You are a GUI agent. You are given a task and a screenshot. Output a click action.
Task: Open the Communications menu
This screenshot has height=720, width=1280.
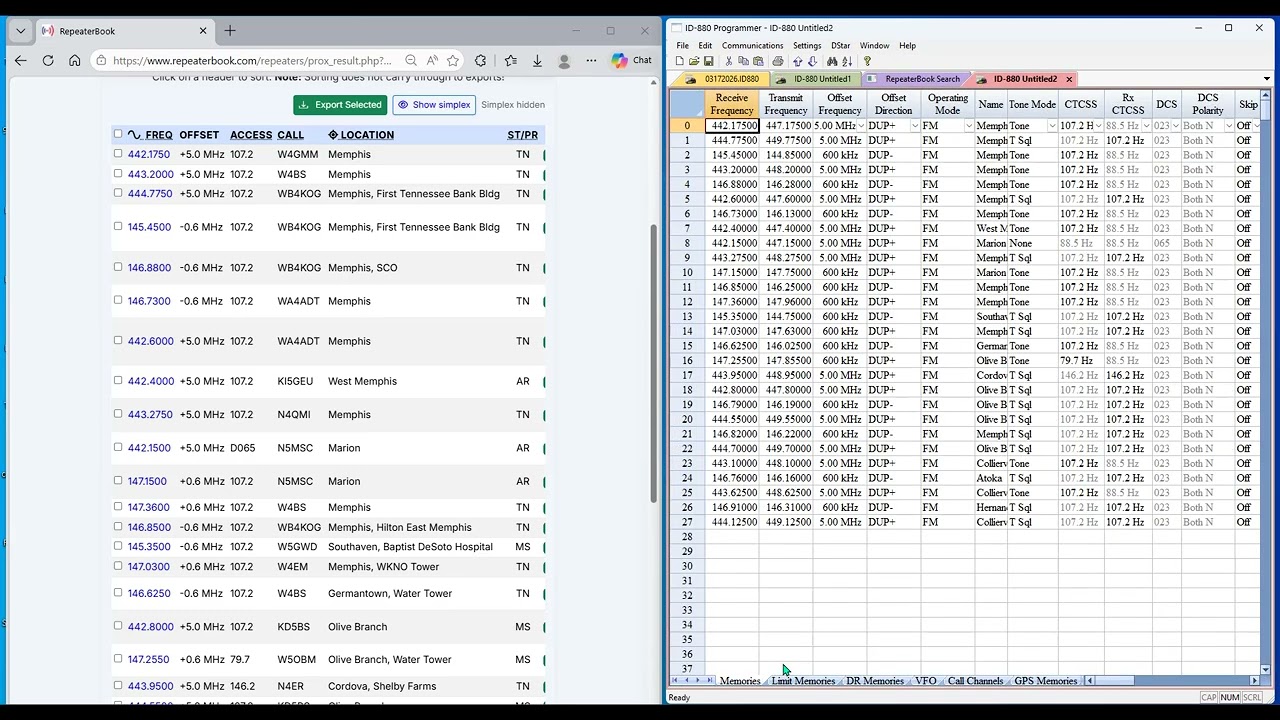coord(752,45)
